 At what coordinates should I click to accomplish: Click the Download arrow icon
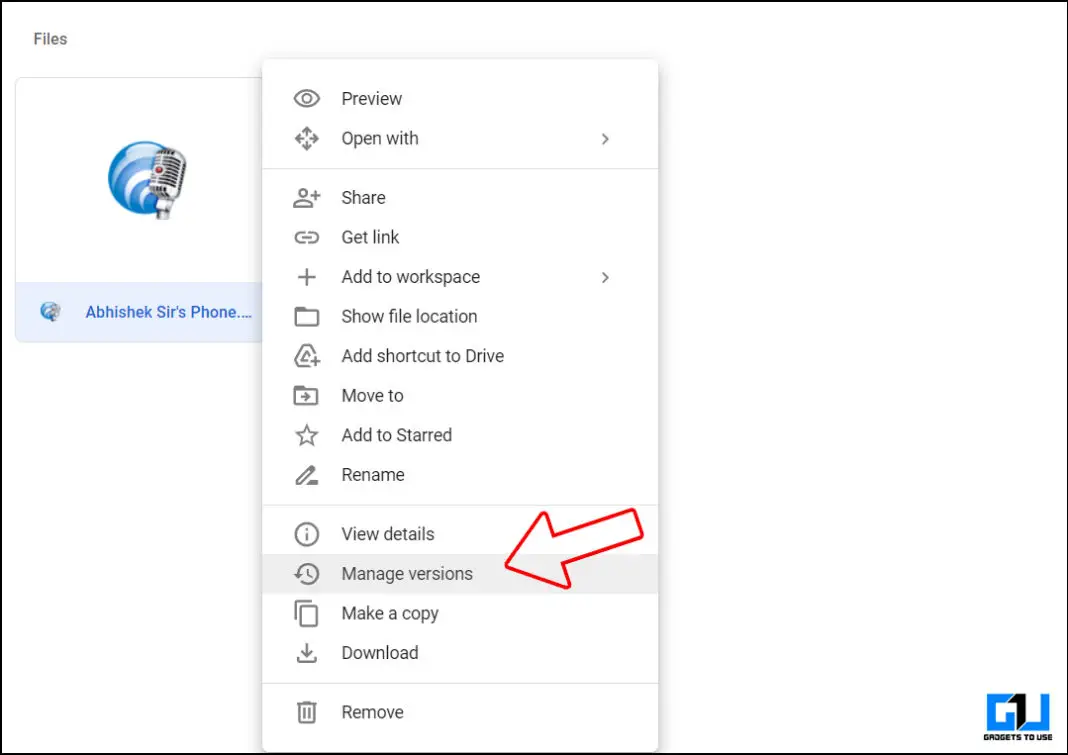[x=306, y=653]
